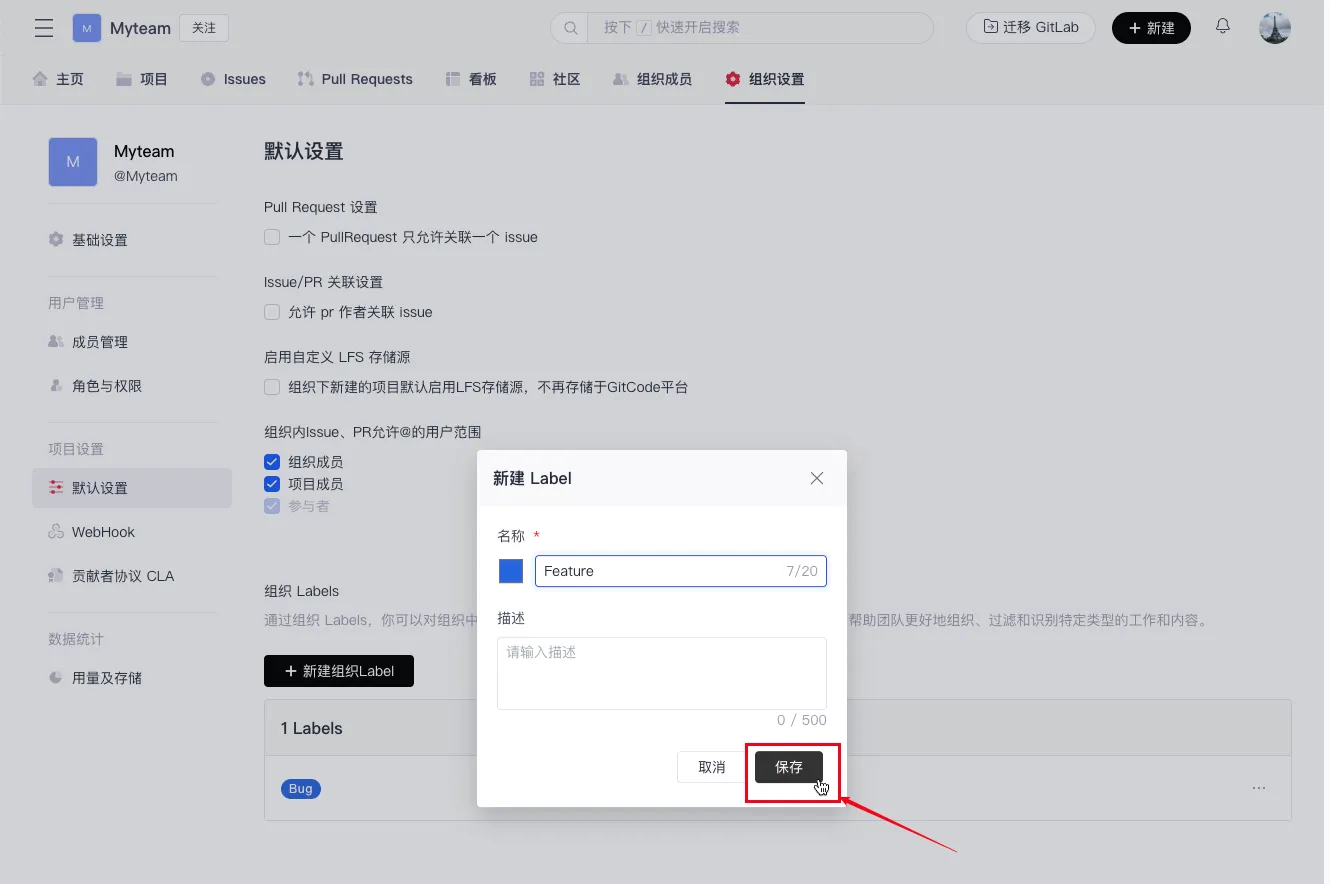
Task: Go to 用量及存储 statistics page
Action: [107, 678]
